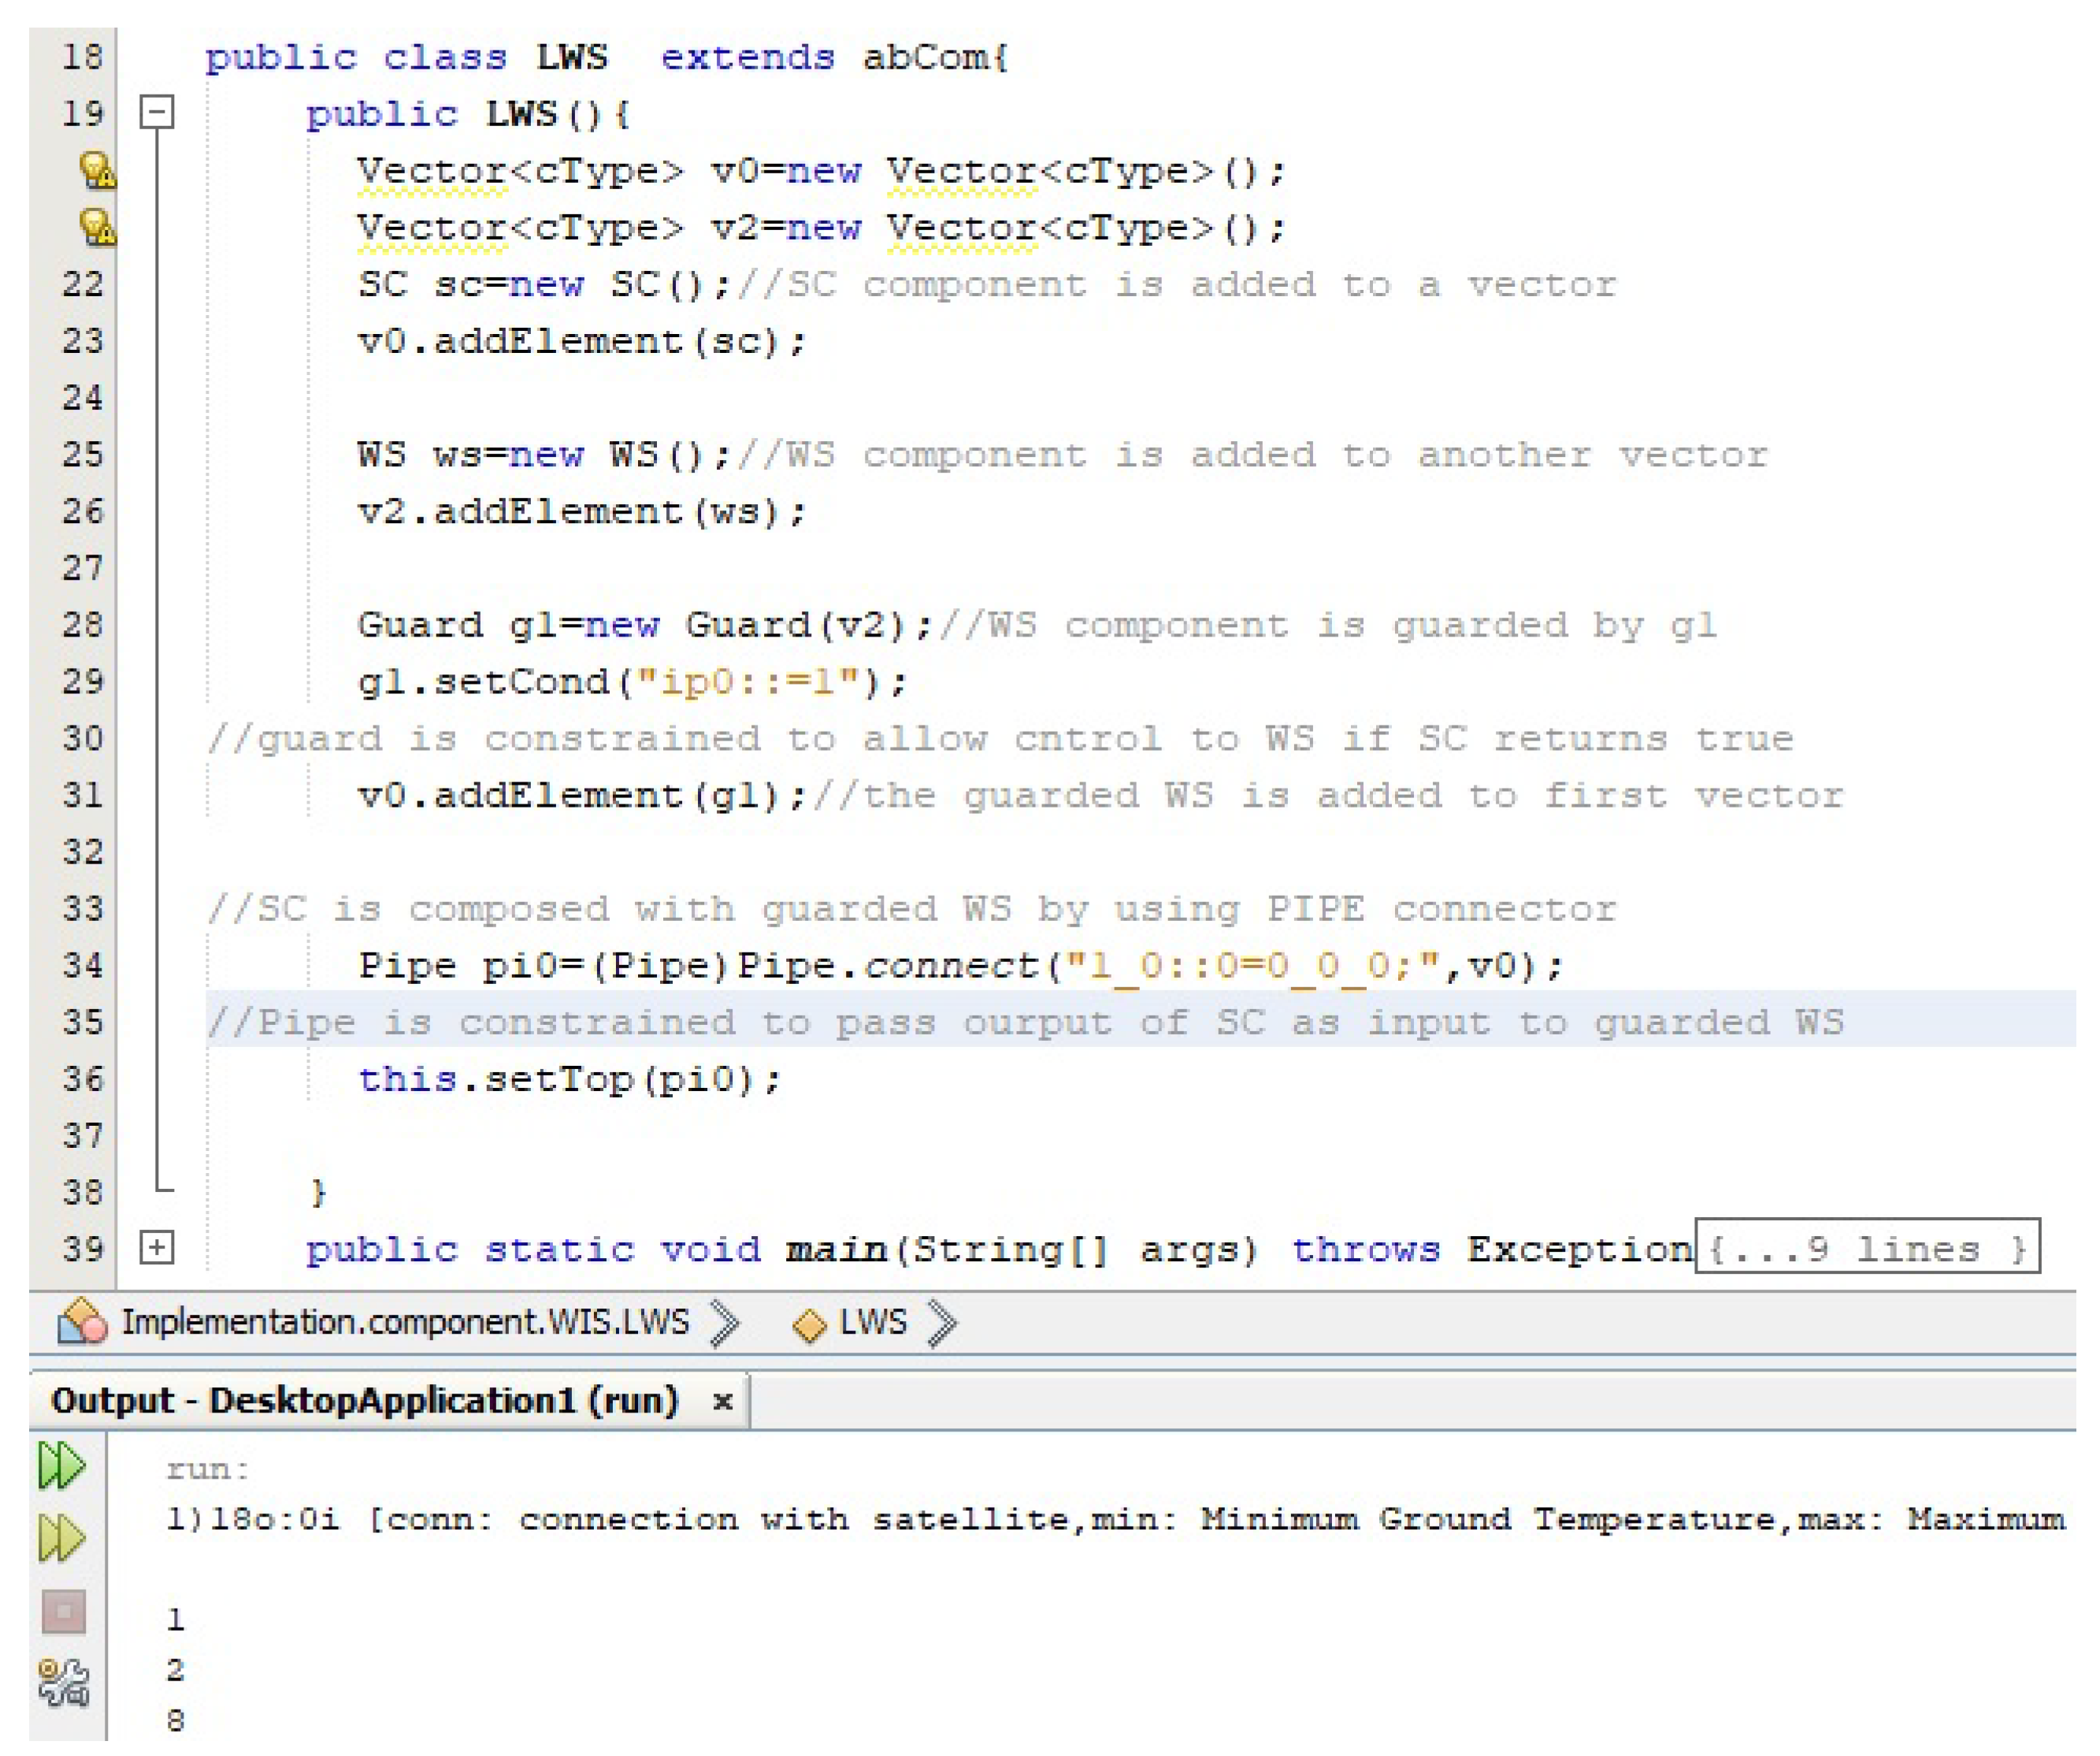The height and width of the screenshot is (1756, 2100).
Task: Click the green Re-run icon in Output
Action: (62, 1466)
